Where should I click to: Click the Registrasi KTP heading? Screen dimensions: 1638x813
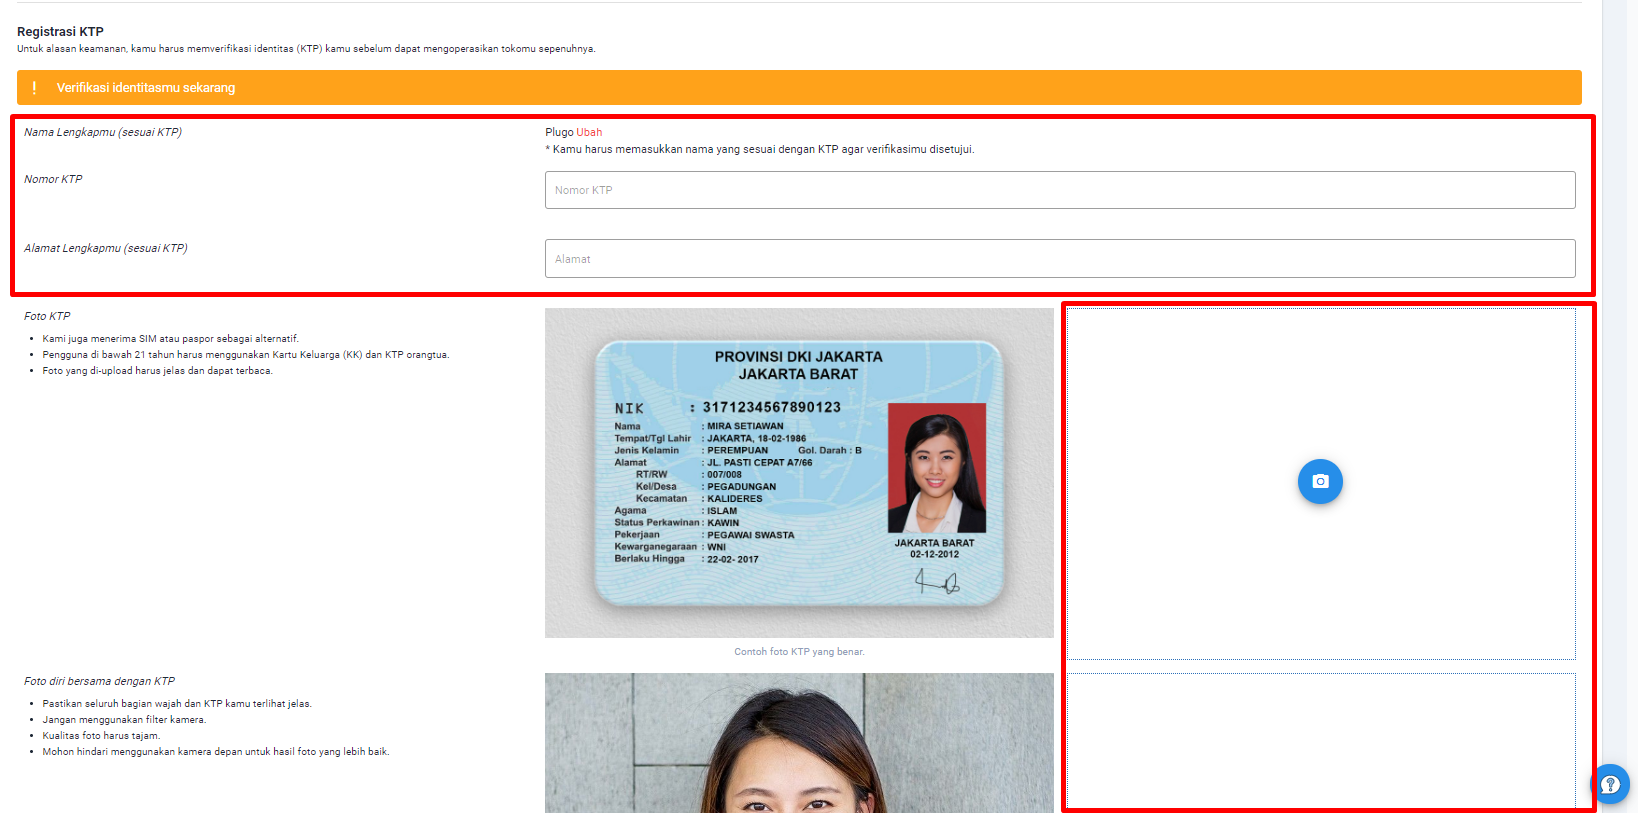click(60, 32)
